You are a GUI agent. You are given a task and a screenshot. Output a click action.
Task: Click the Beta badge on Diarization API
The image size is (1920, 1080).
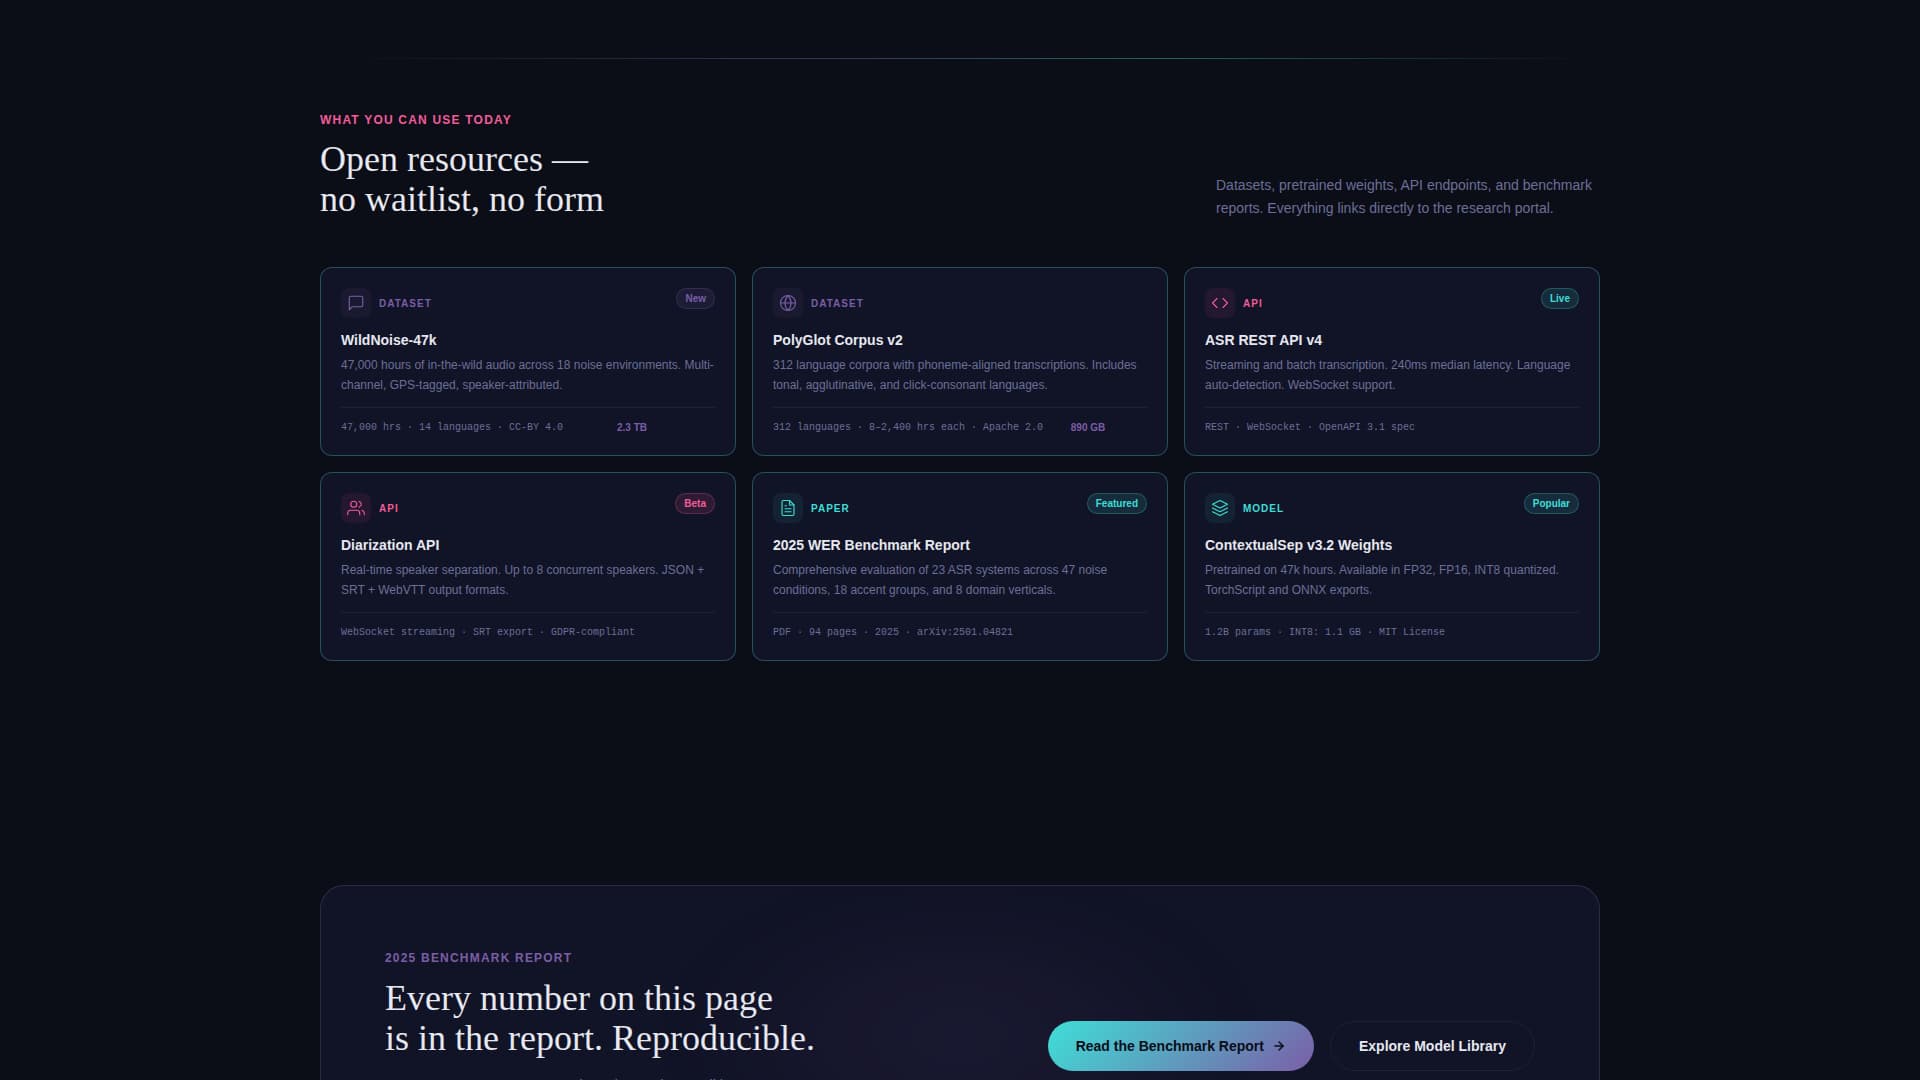click(x=695, y=503)
